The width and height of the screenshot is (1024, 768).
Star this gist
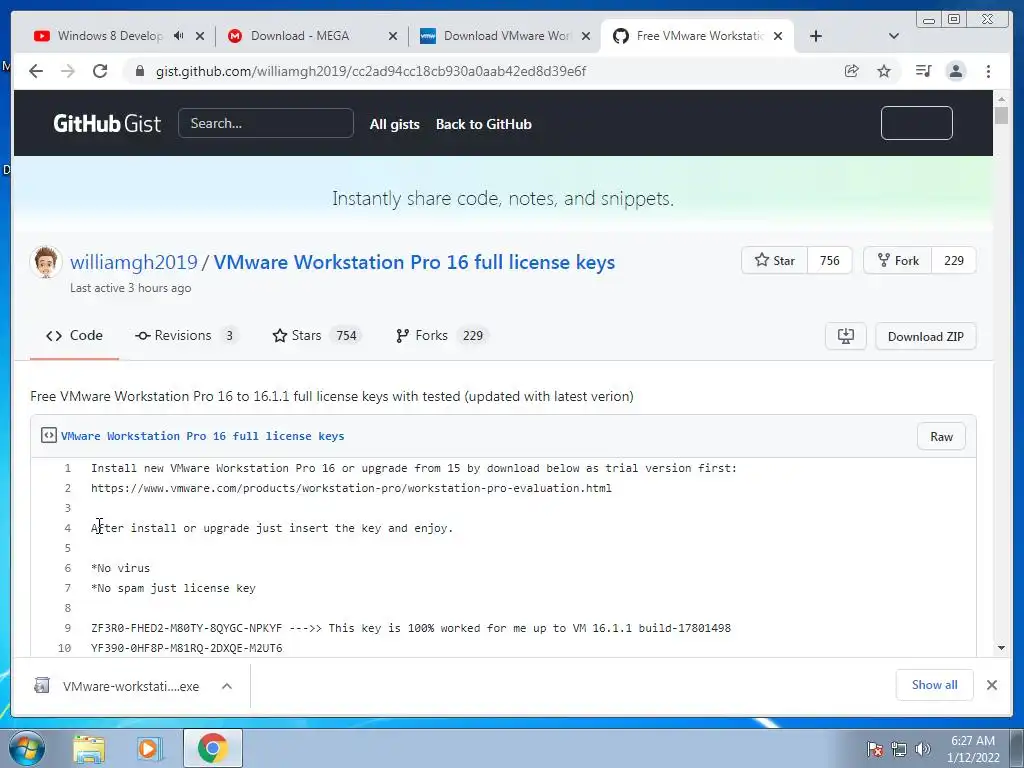coord(775,261)
